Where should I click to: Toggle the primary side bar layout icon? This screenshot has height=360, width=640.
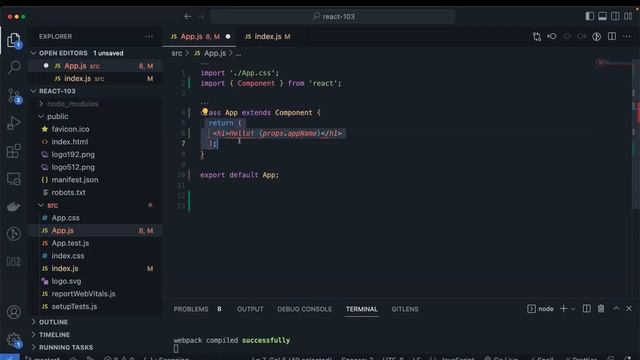[x=589, y=16]
